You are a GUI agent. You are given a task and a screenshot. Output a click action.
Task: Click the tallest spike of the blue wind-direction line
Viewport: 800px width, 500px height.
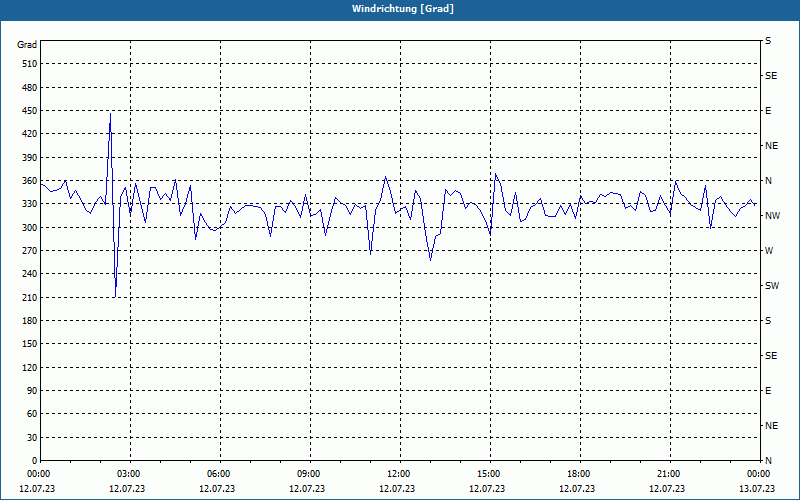coord(110,114)
